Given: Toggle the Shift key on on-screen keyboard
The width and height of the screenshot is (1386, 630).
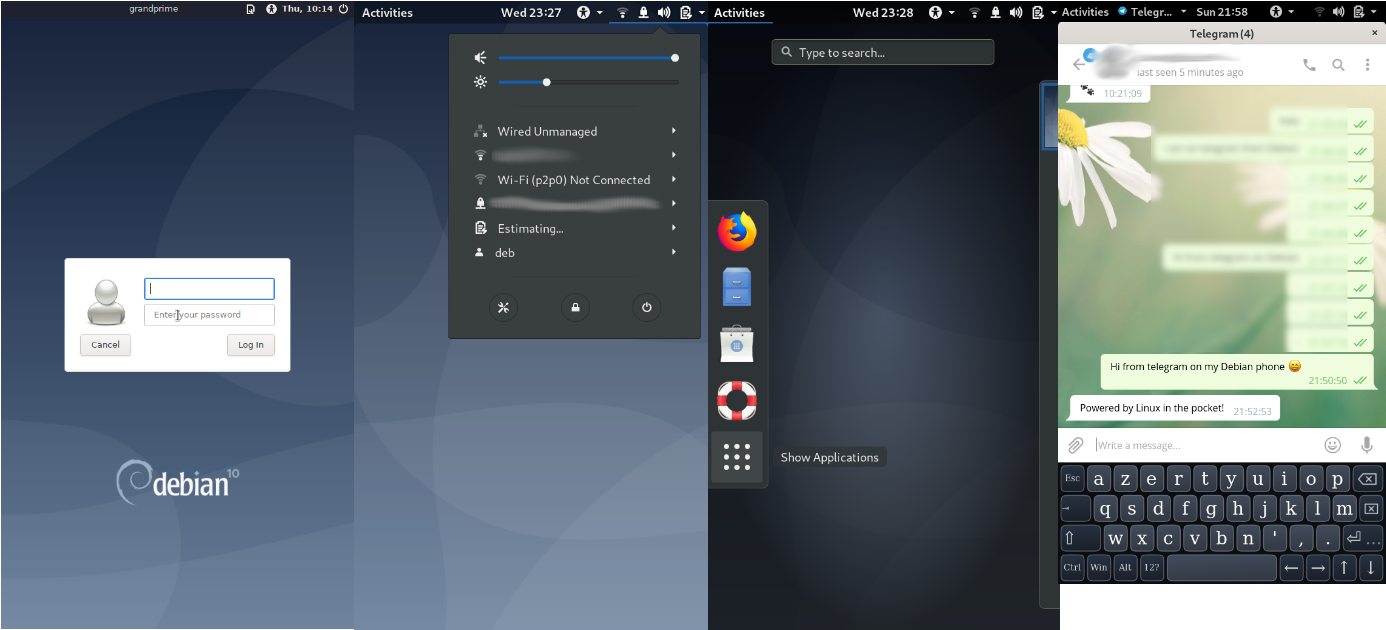Looking at the screenshot, I should (x=1080, y=538).
